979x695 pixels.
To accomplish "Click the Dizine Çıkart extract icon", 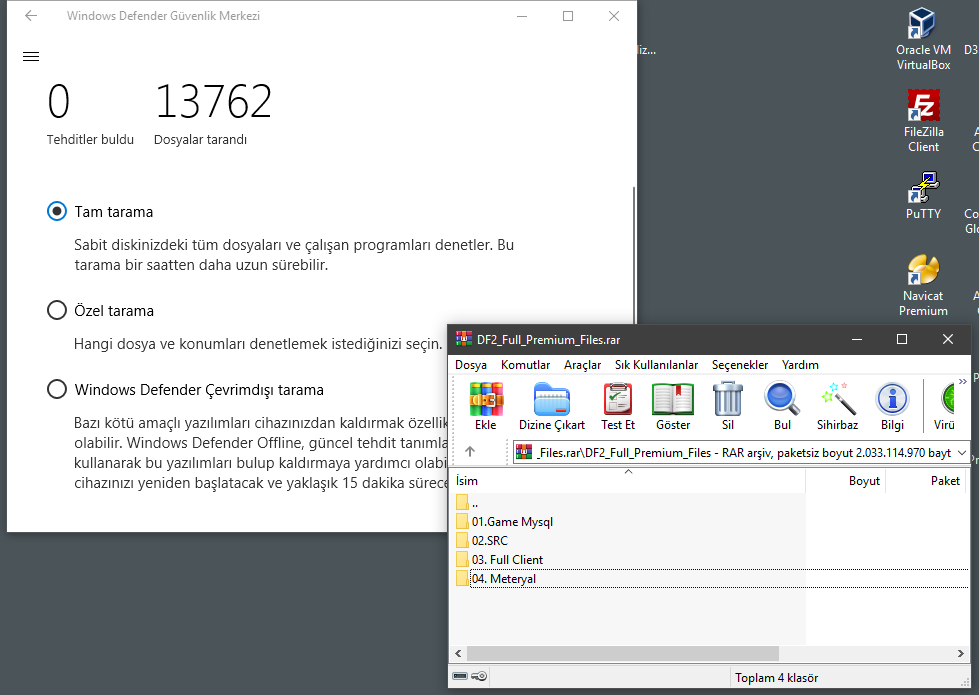I will [x=552, y=407].
